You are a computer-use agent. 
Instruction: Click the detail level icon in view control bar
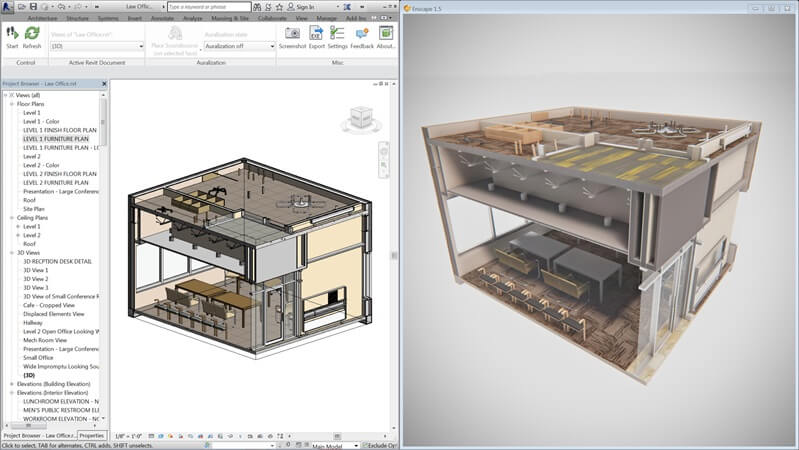pyautogui.click(x=151, y=436)
